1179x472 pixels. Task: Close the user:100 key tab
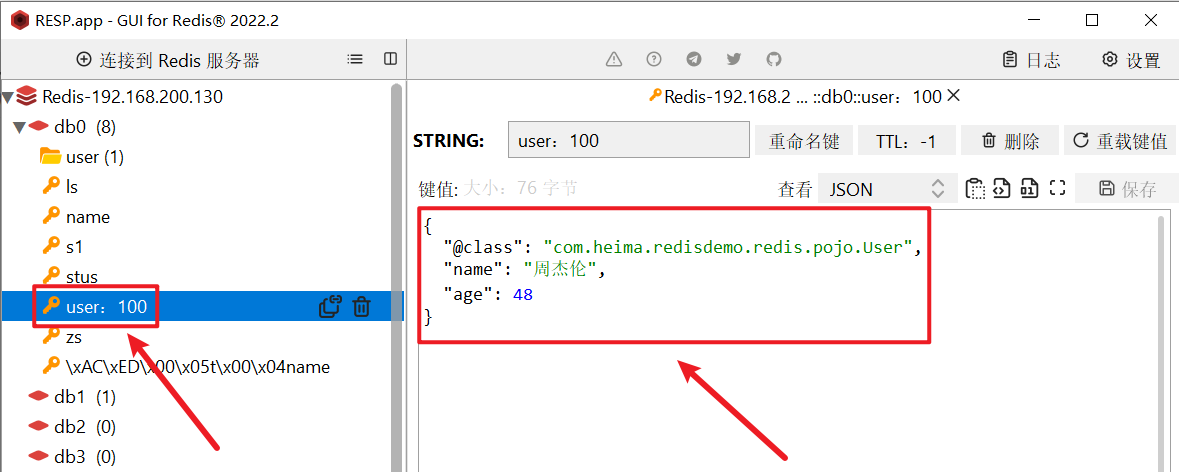953,95
